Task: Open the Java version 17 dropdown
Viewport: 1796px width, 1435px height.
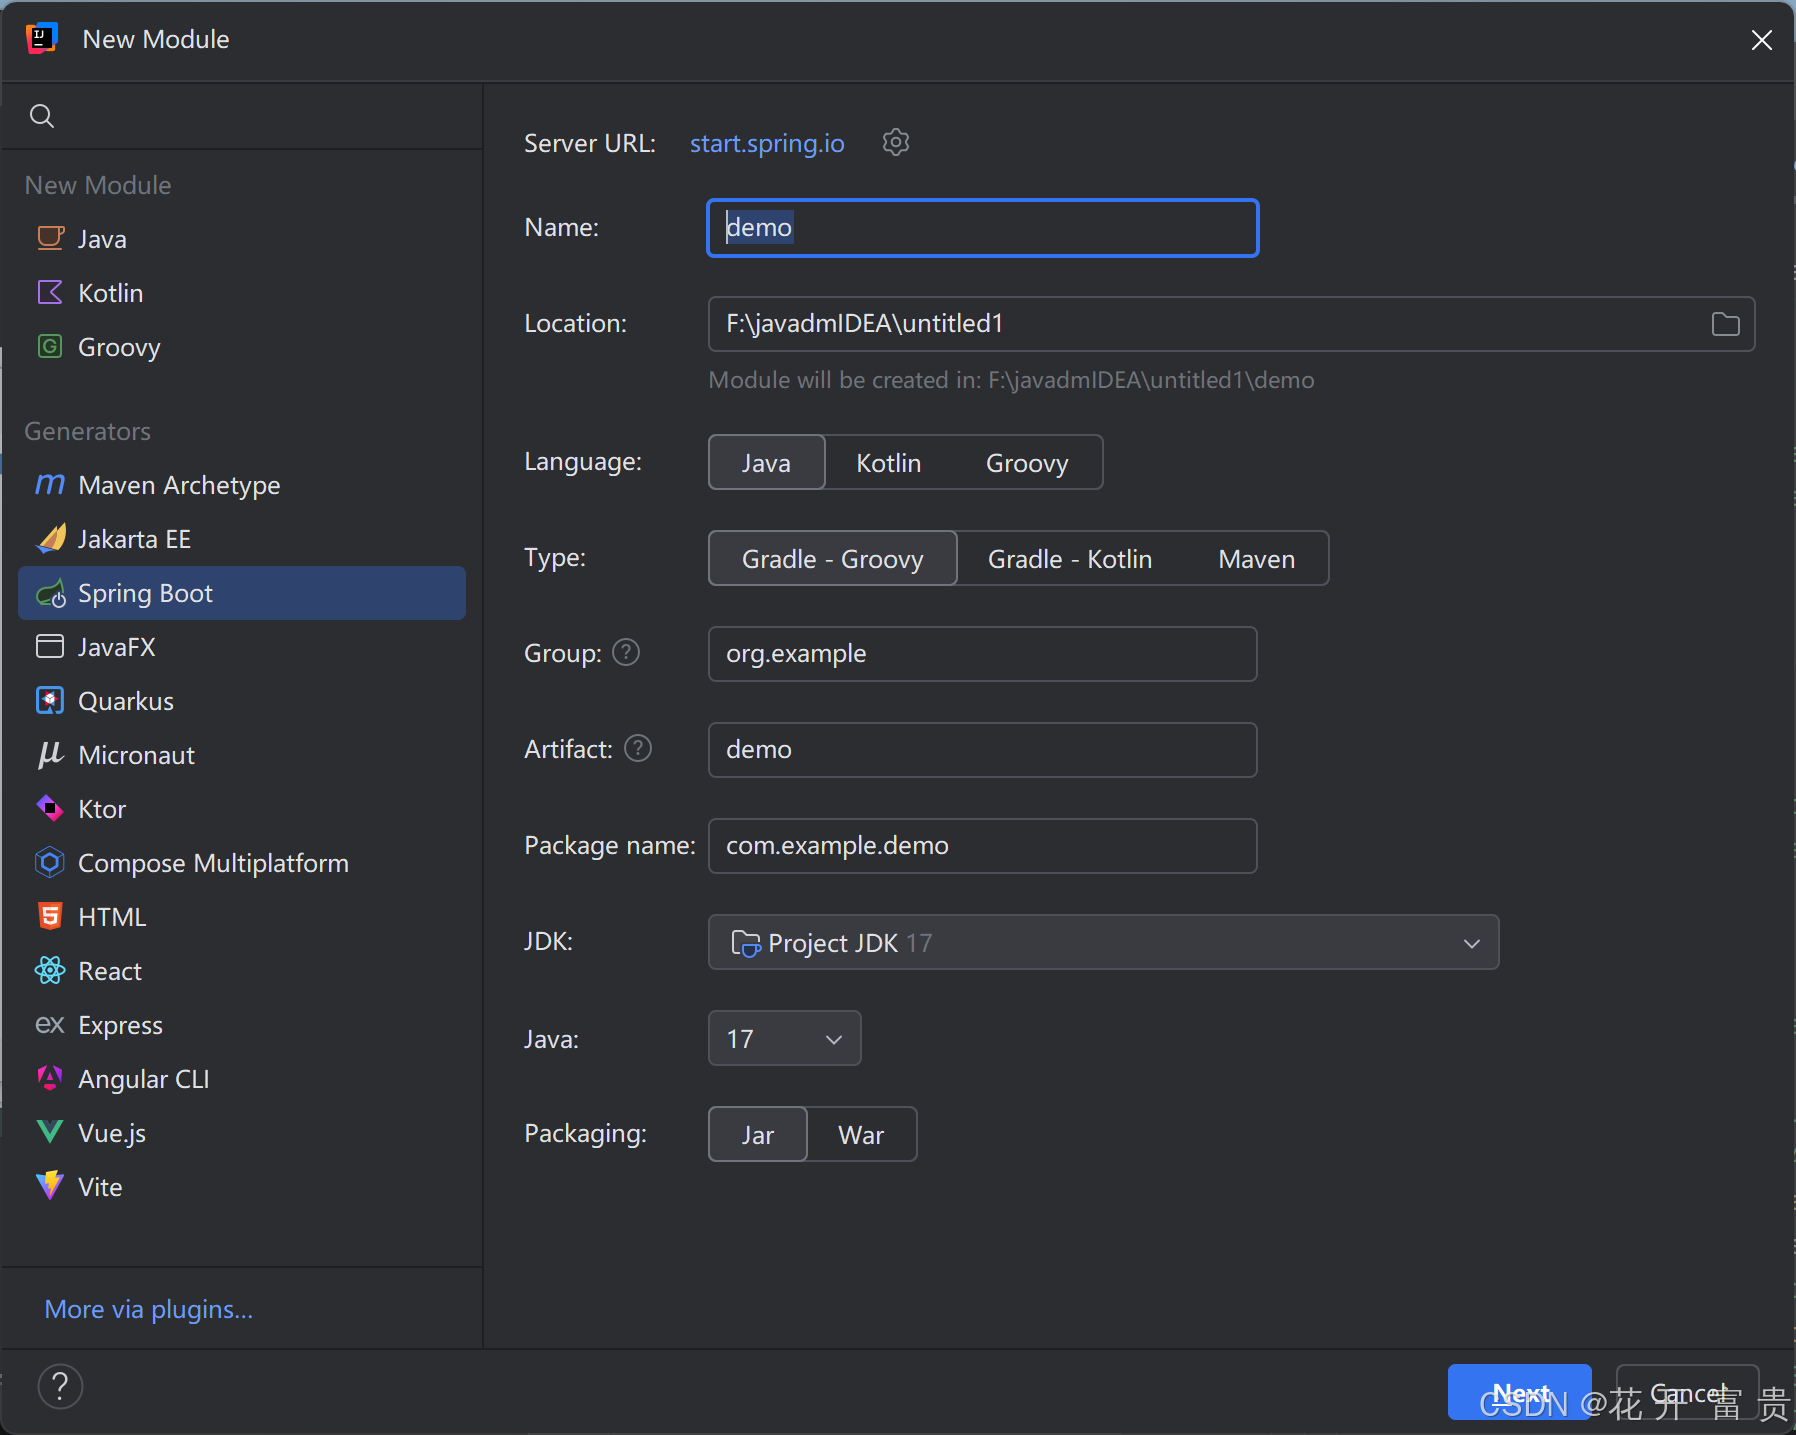Action: tap(784, 1038)
